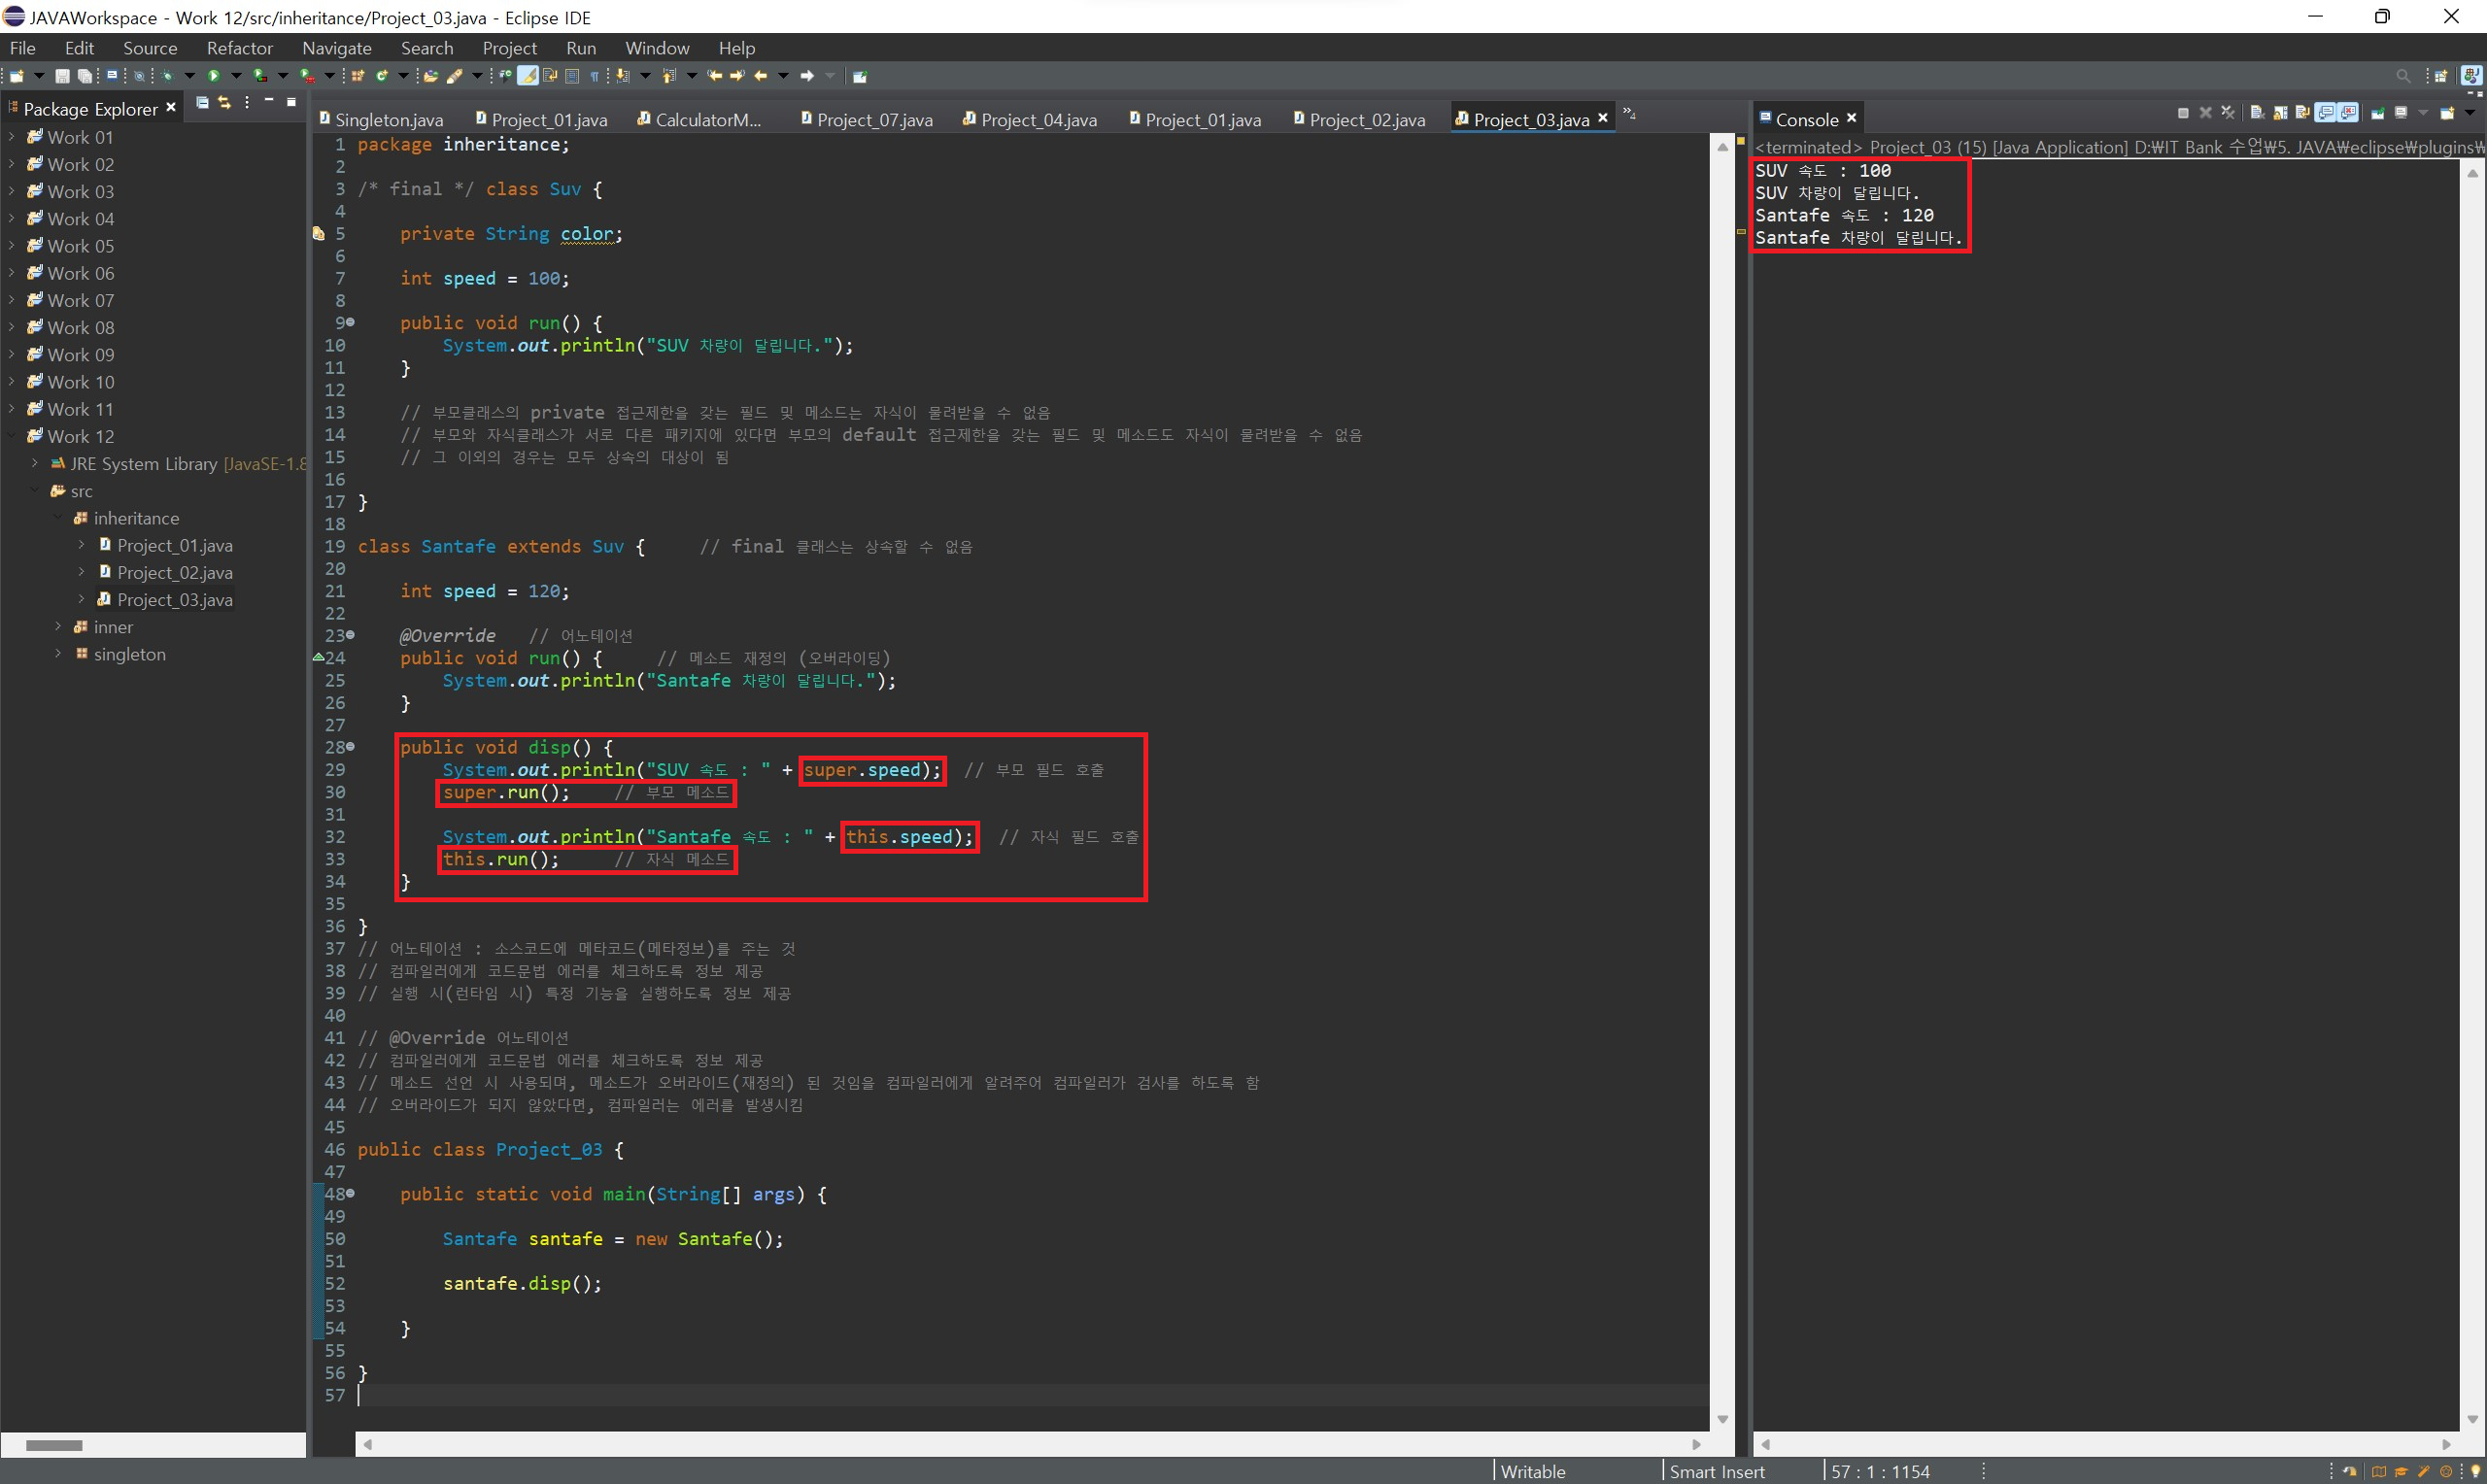Toggle Word Wrap in Console toolbar

click(2303, 114)
